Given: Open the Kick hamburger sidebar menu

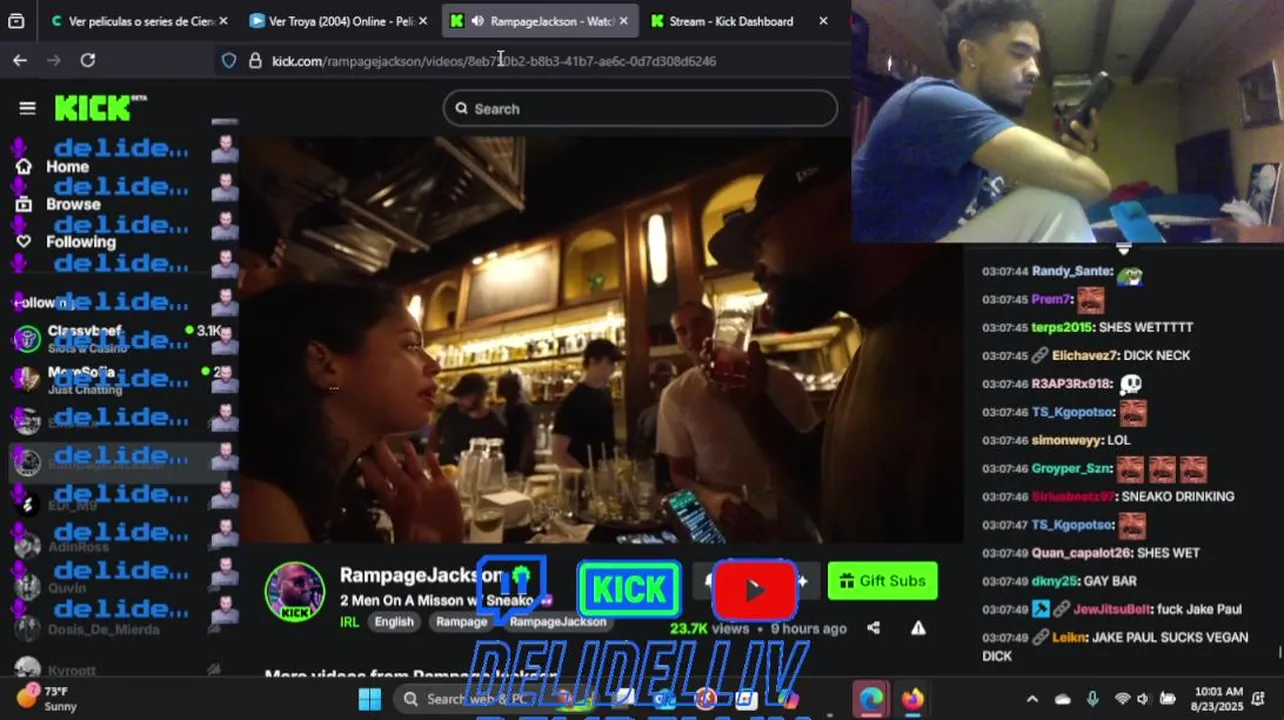Looking at the screenshot, I should pyautogui.click(x=27, y=108).
